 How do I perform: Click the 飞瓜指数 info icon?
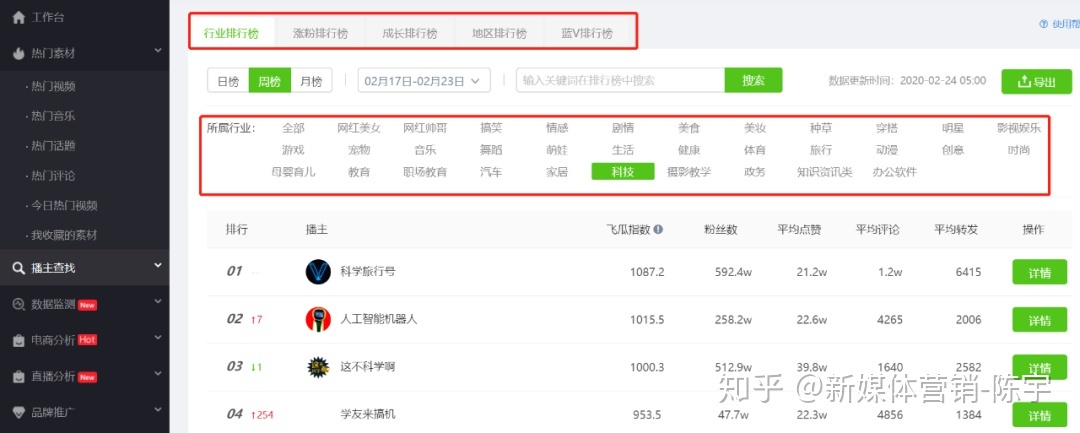pos(658,229)
